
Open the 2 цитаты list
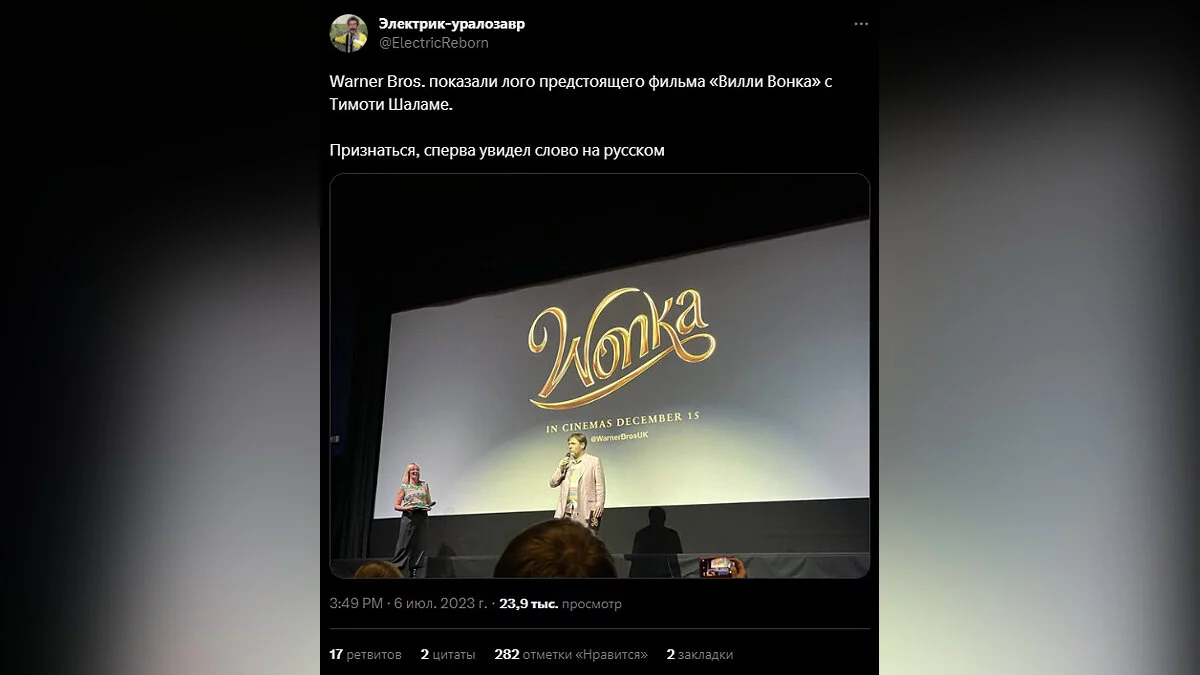pos(448,654)
